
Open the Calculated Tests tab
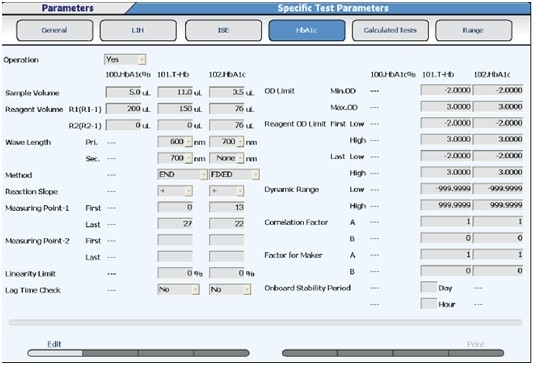click(x=390, y=30)
